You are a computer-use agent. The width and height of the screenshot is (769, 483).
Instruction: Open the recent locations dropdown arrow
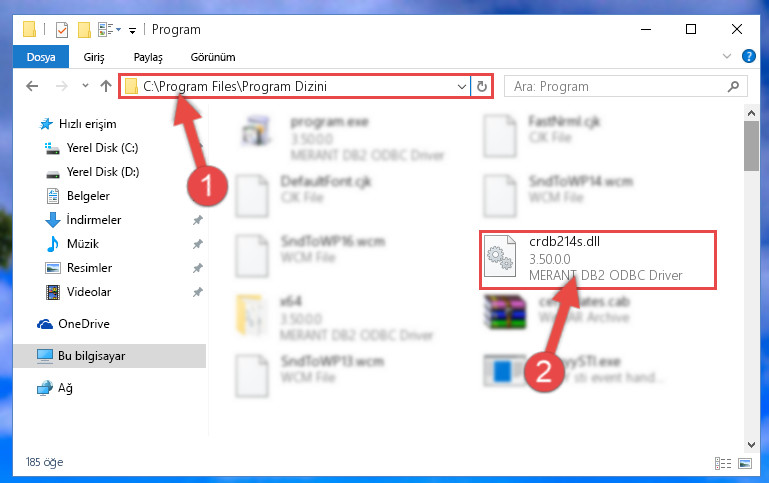pos(85,86)
